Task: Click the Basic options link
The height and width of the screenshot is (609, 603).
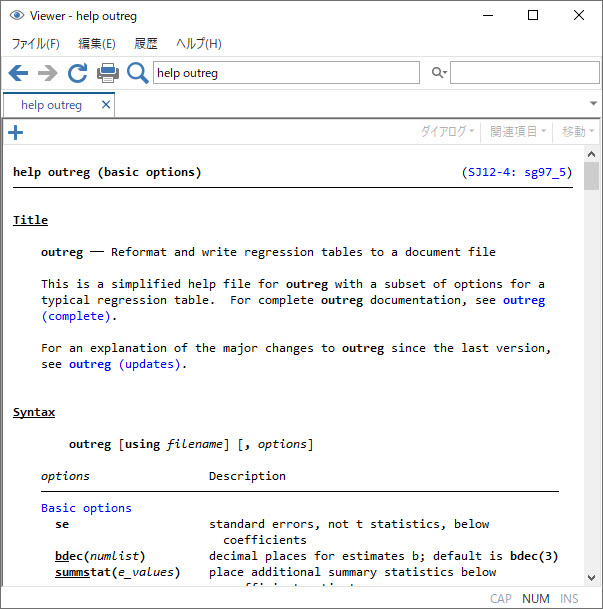Action: pyautogui.click(x=86, y=508)
